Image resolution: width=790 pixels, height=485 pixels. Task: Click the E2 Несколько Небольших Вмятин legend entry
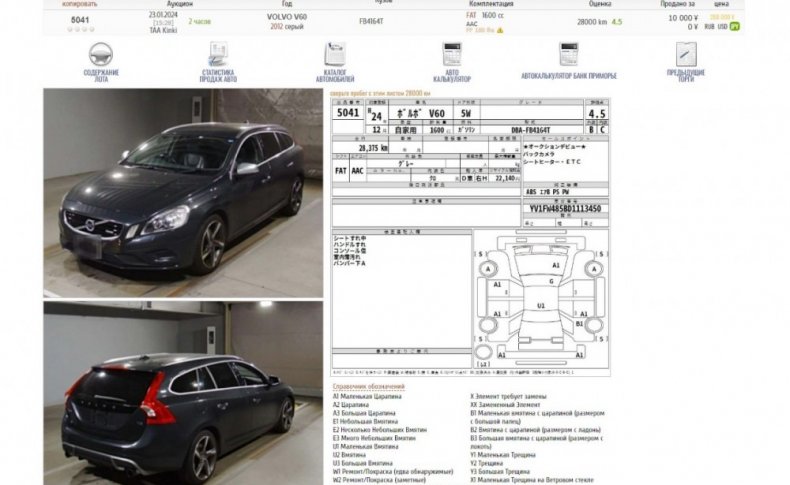click(379, 430)
